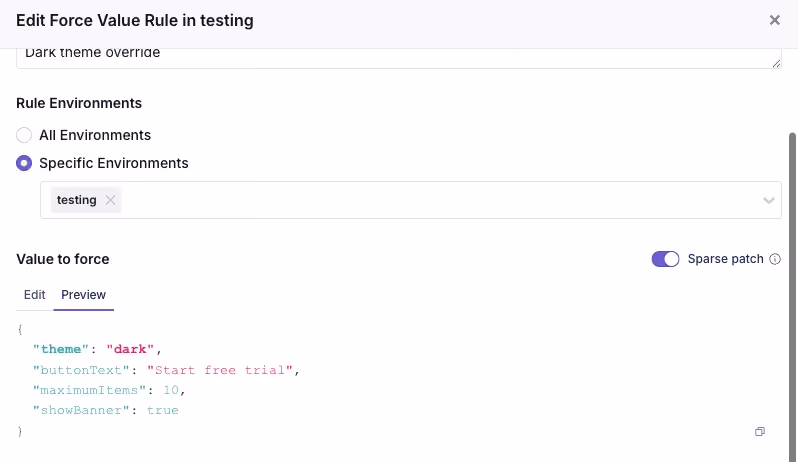Click the description field with Dark theme override

coord(399,58)
